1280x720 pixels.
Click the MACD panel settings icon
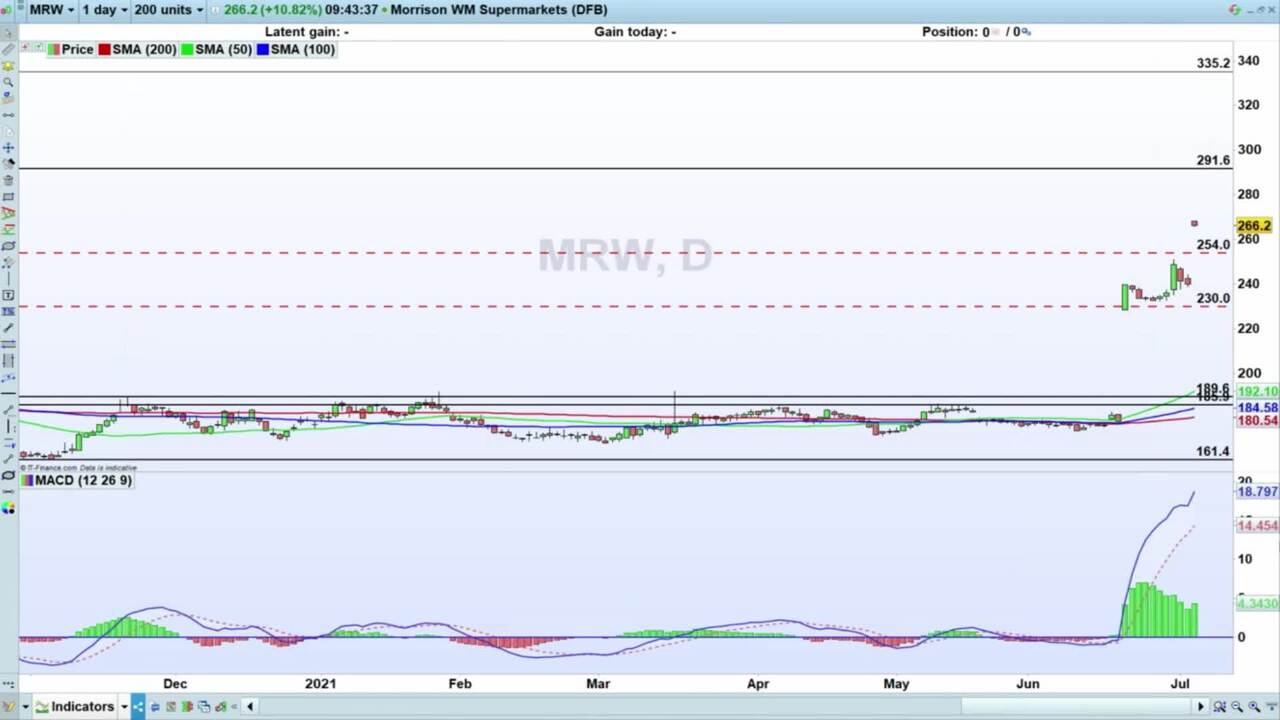tap(26, 481)
